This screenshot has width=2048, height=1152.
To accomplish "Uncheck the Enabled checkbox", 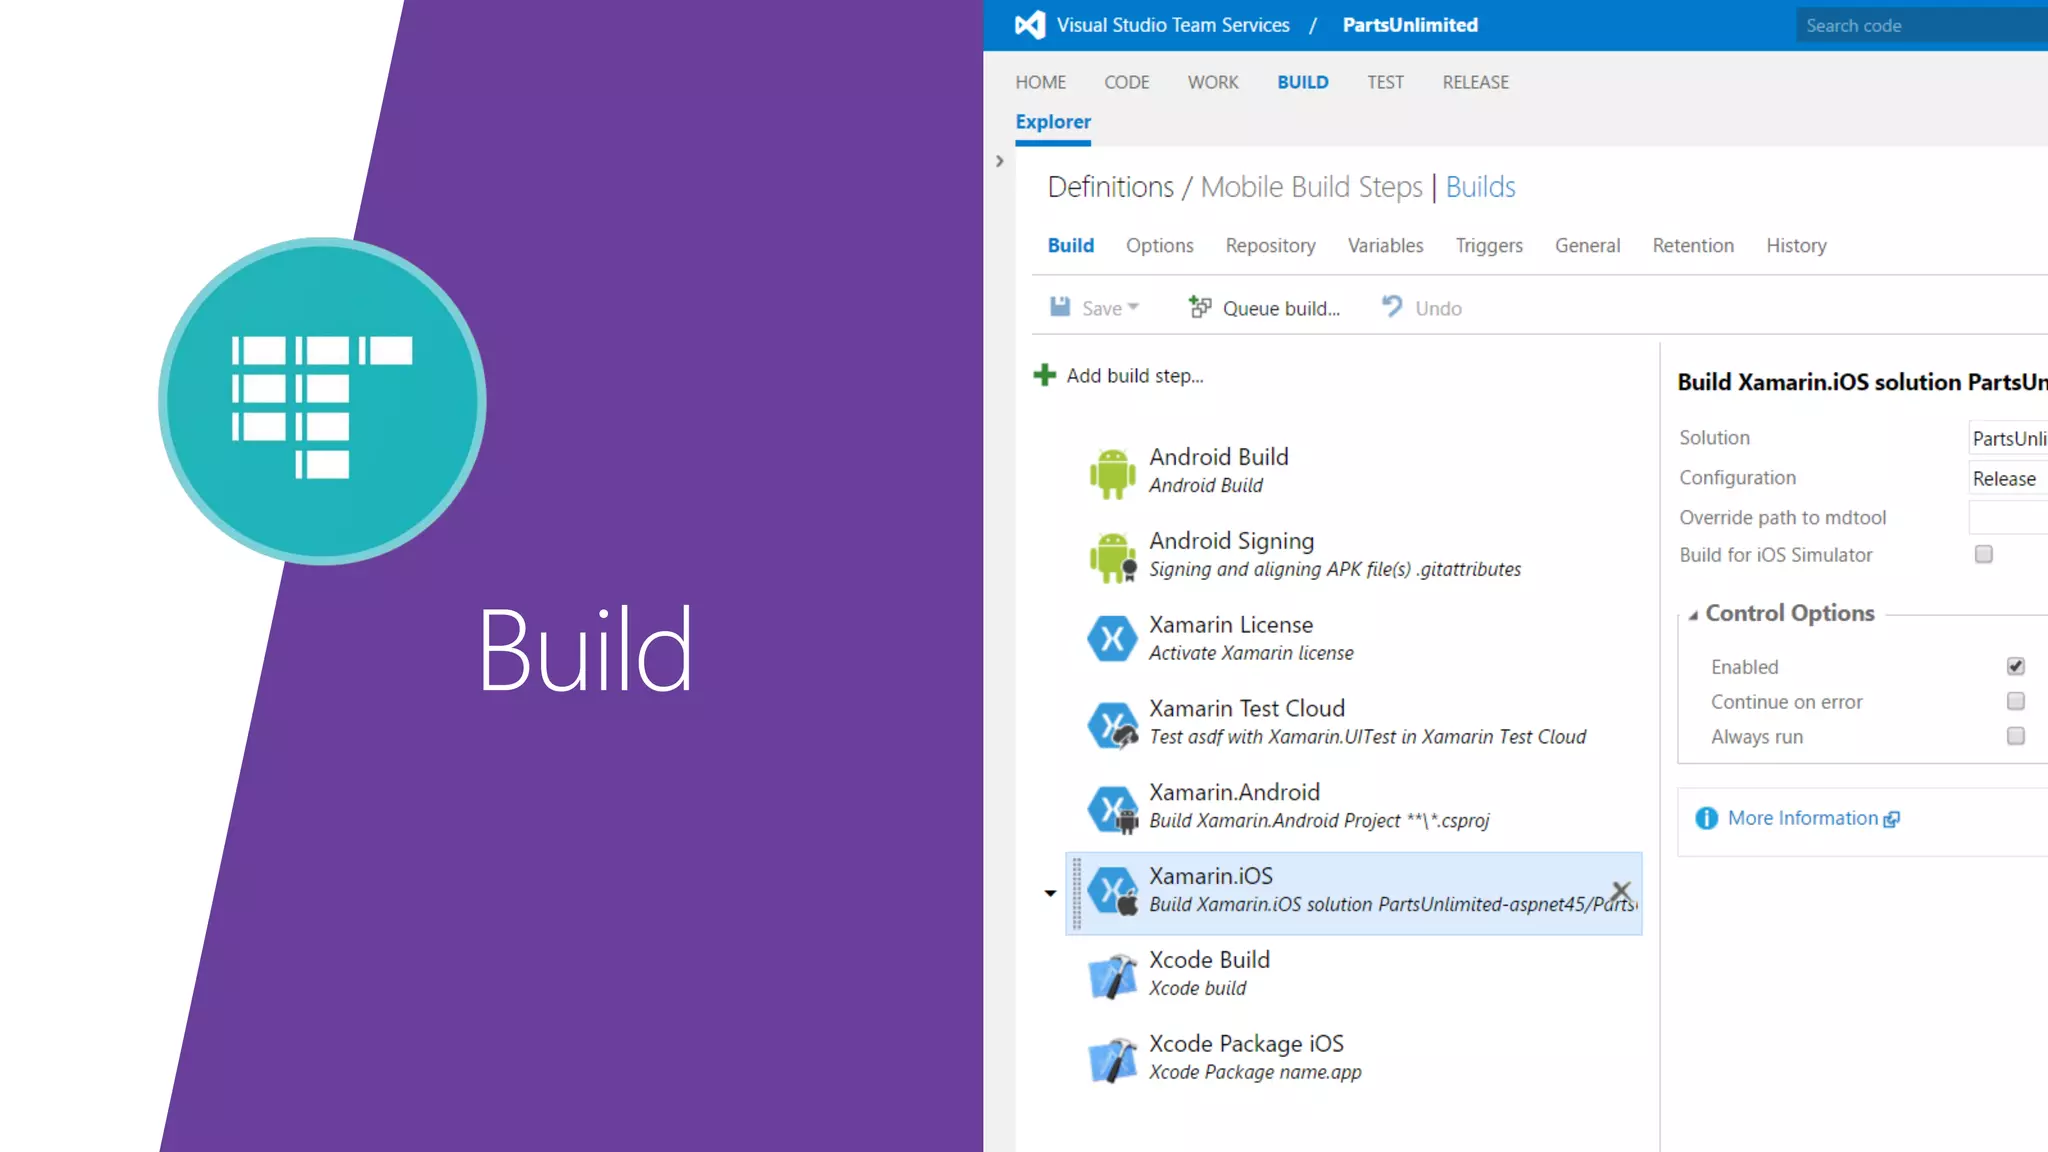I will [2015, 666].
